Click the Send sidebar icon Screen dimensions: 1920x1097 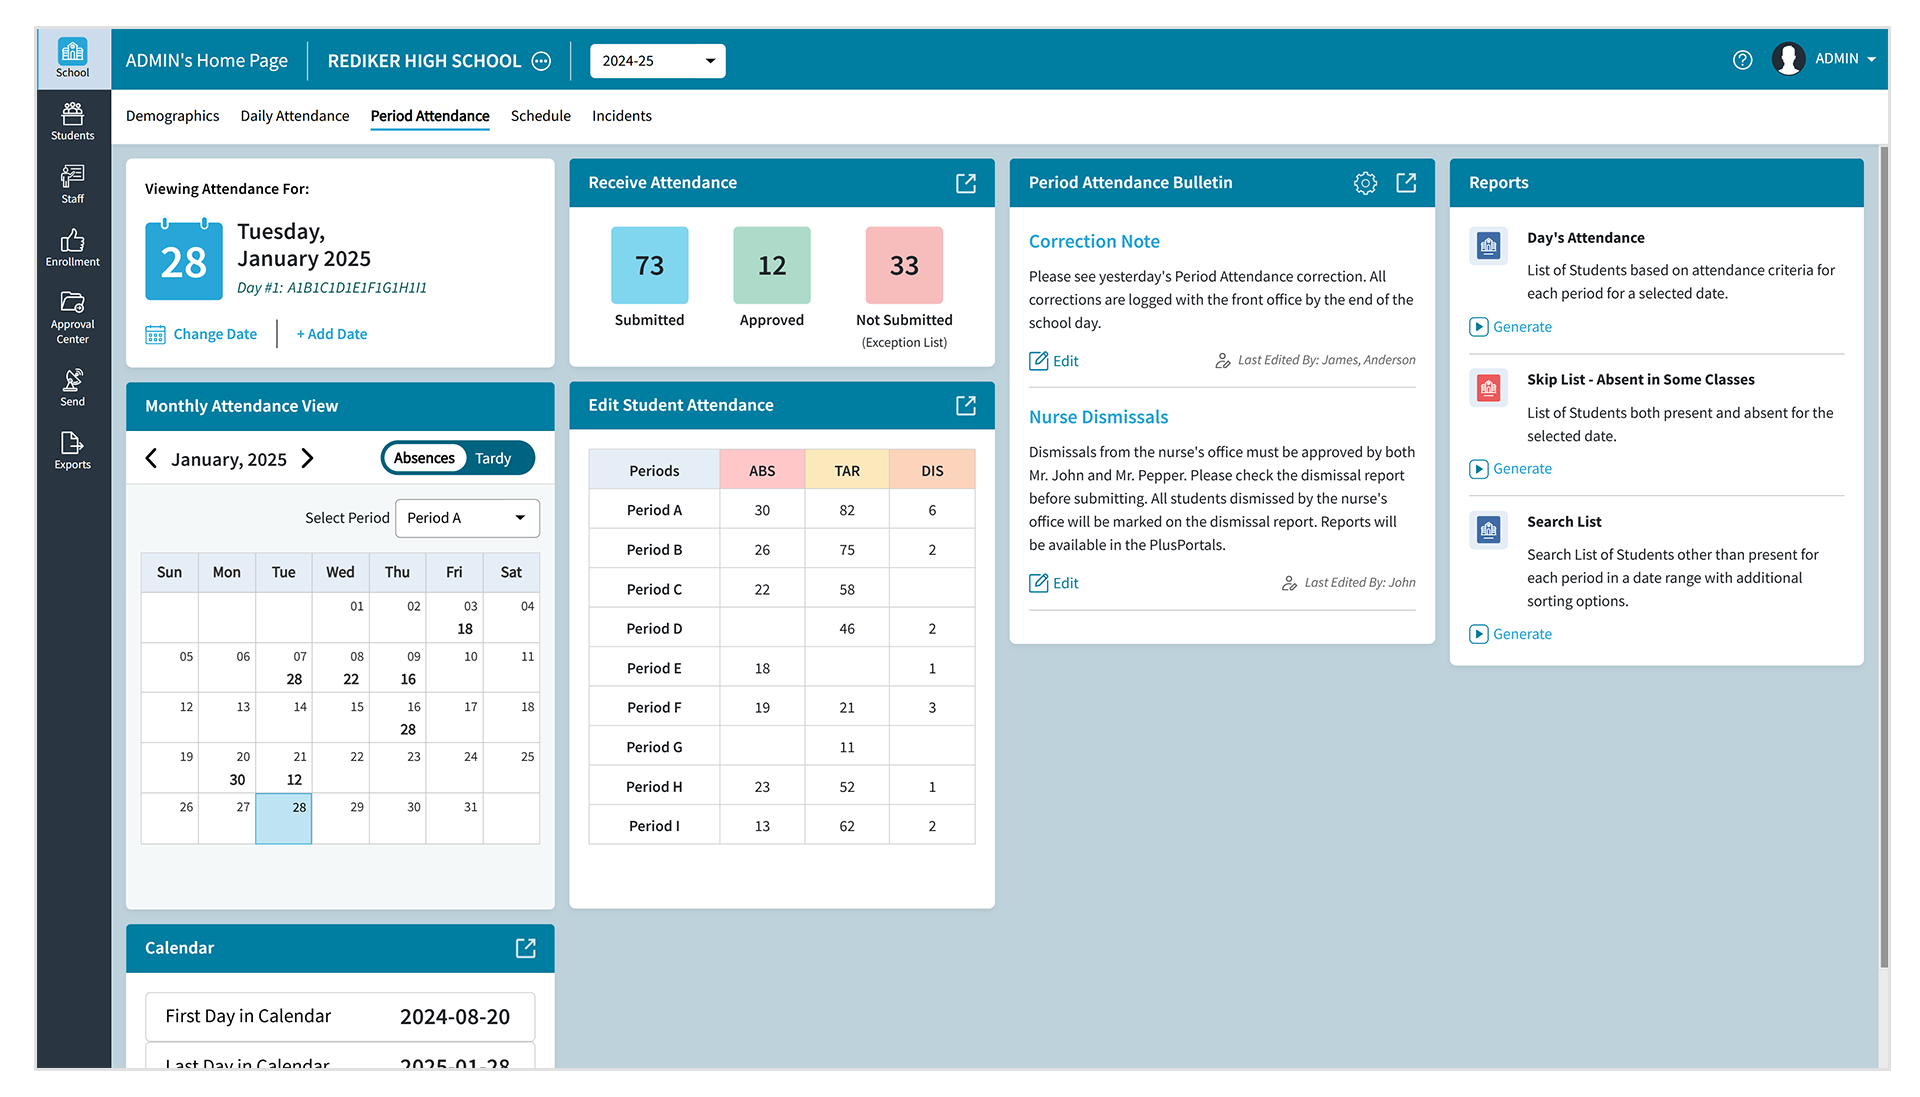pos(72,387)
